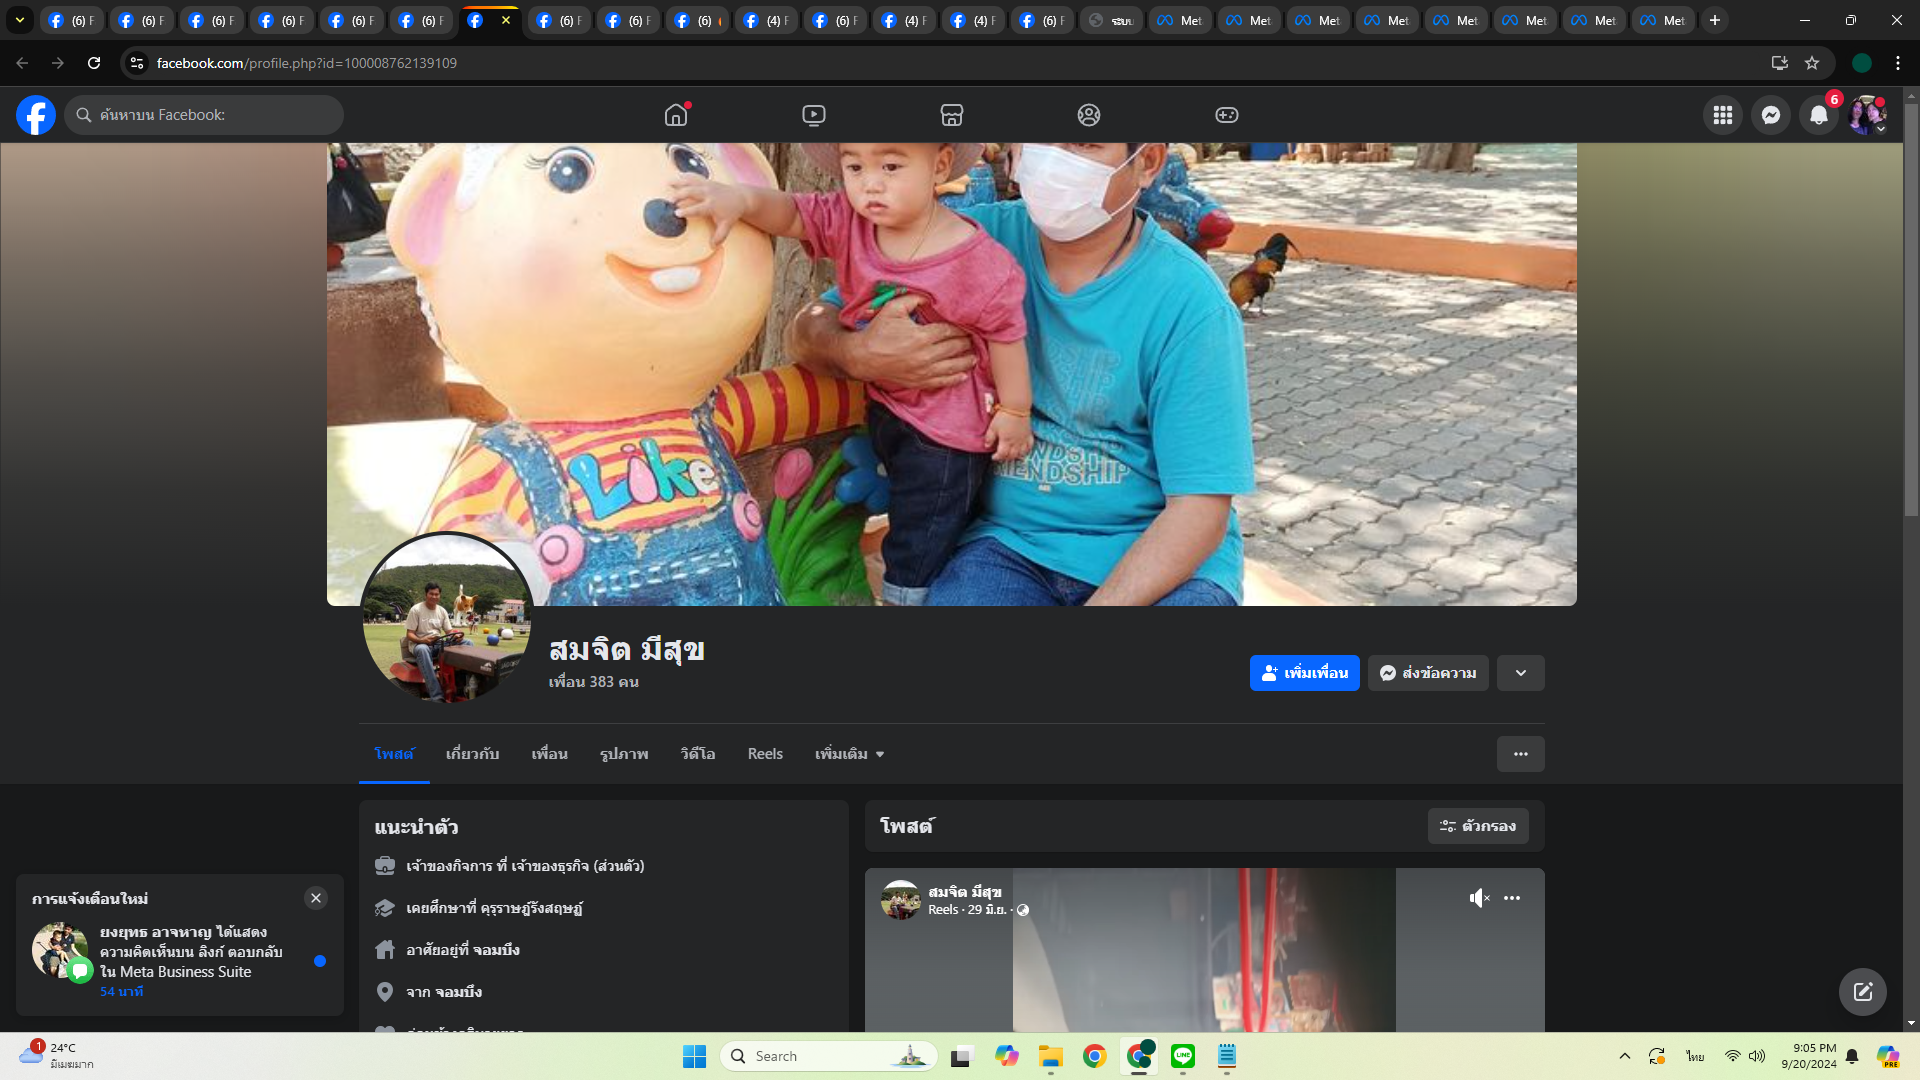Screen dimensions: 1920x1080
Task: Open notifications bell with 6 badge
Action: pyautogui.click(x=1819, y=115)
